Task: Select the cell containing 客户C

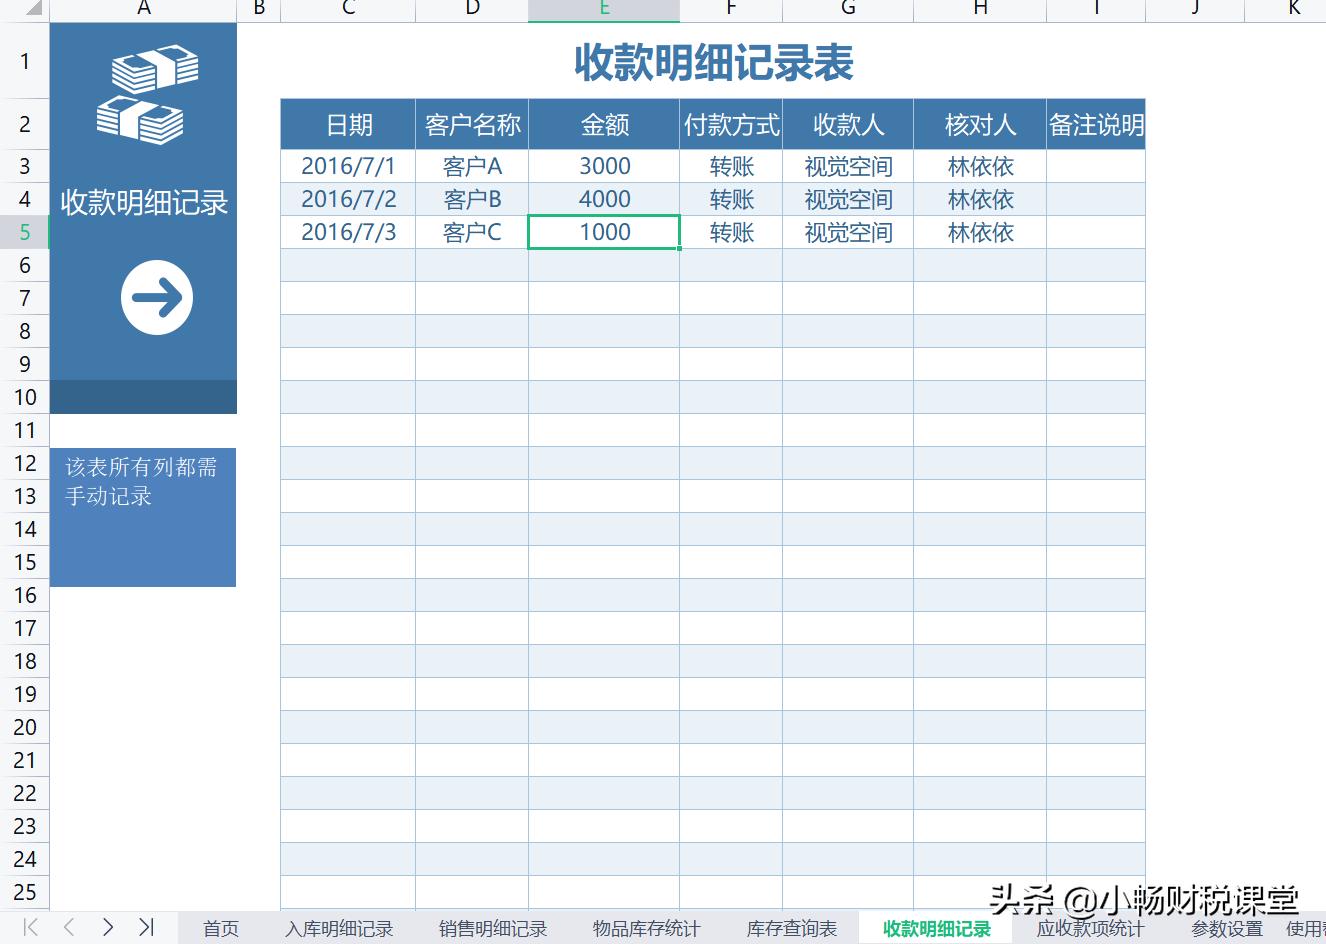Action: pyautogui.click(x=471, y=232)
